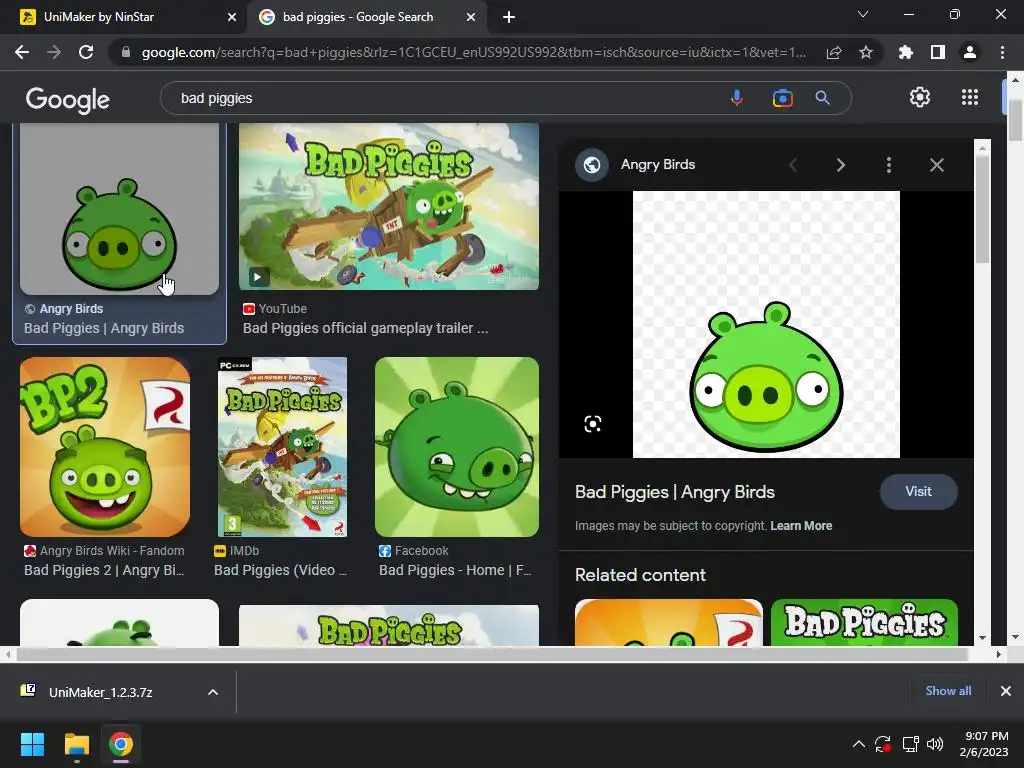Open the UniMaker_1.2.3.7z downloaded file
Image resolution: width=1024 pixels, height=768 pixels.
tap(99, 692)
